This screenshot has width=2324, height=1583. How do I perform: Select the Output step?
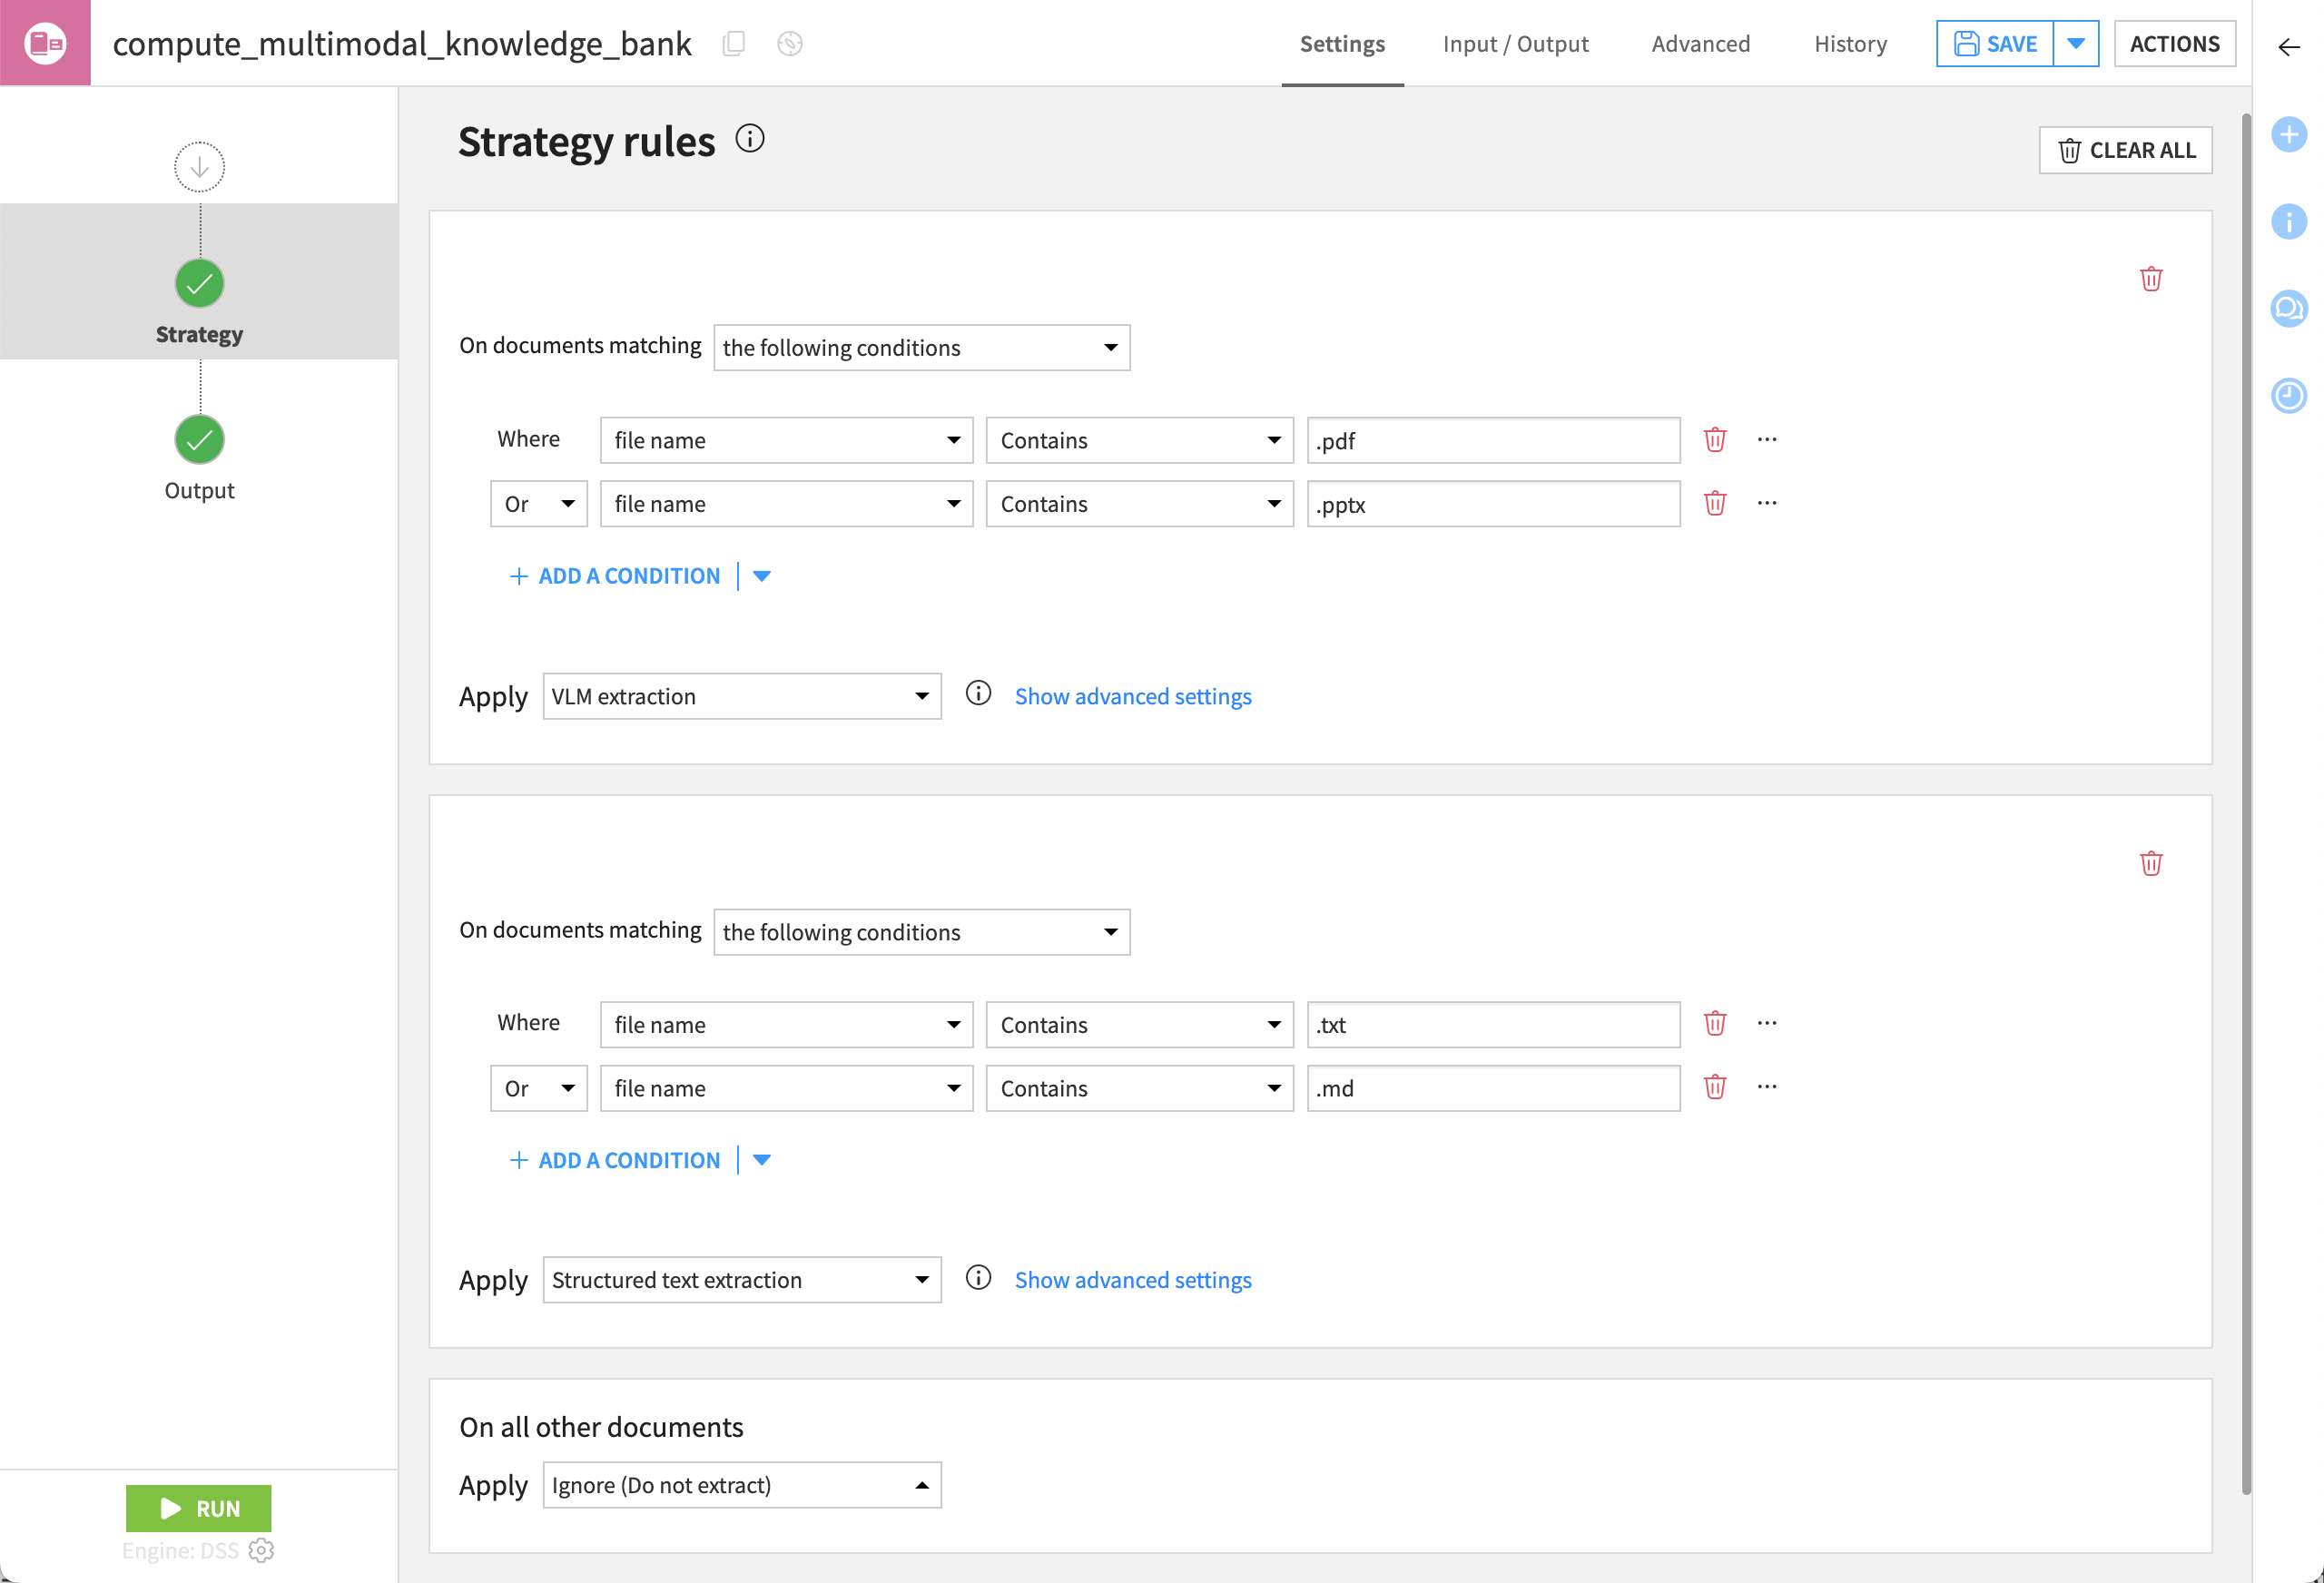point(200,460)
